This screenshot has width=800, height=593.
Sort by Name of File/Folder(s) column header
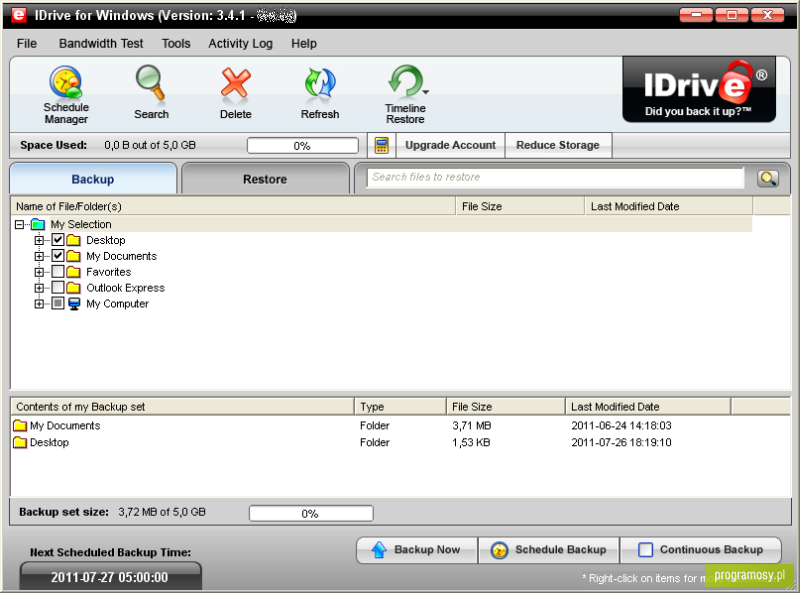tap(233, 206)
